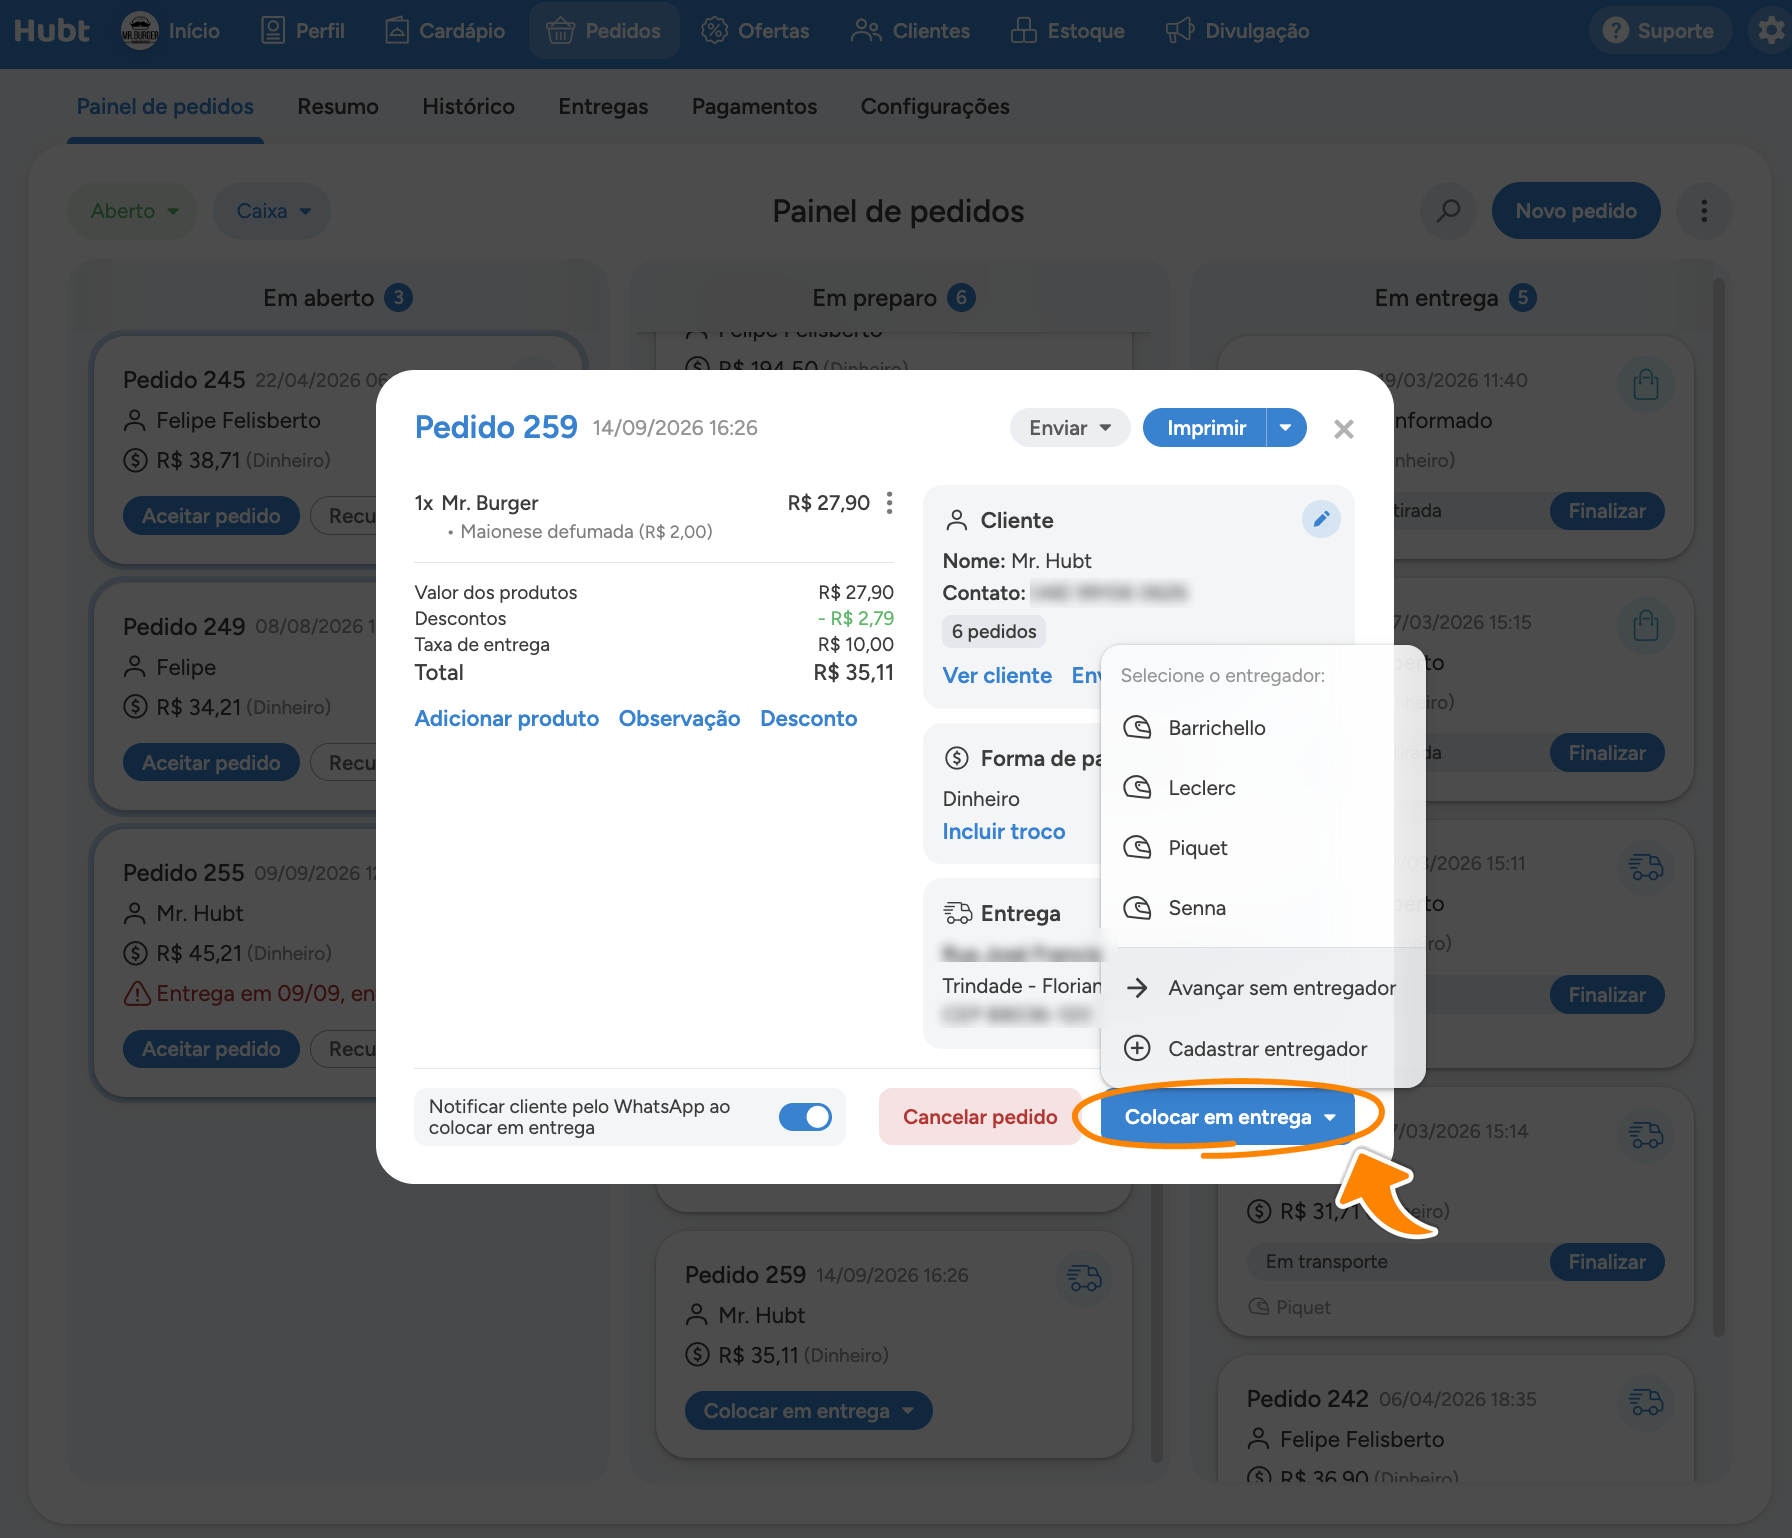Switch to the Histórico tab
The image size is (1792, 1538).
(x=468, y=107)
